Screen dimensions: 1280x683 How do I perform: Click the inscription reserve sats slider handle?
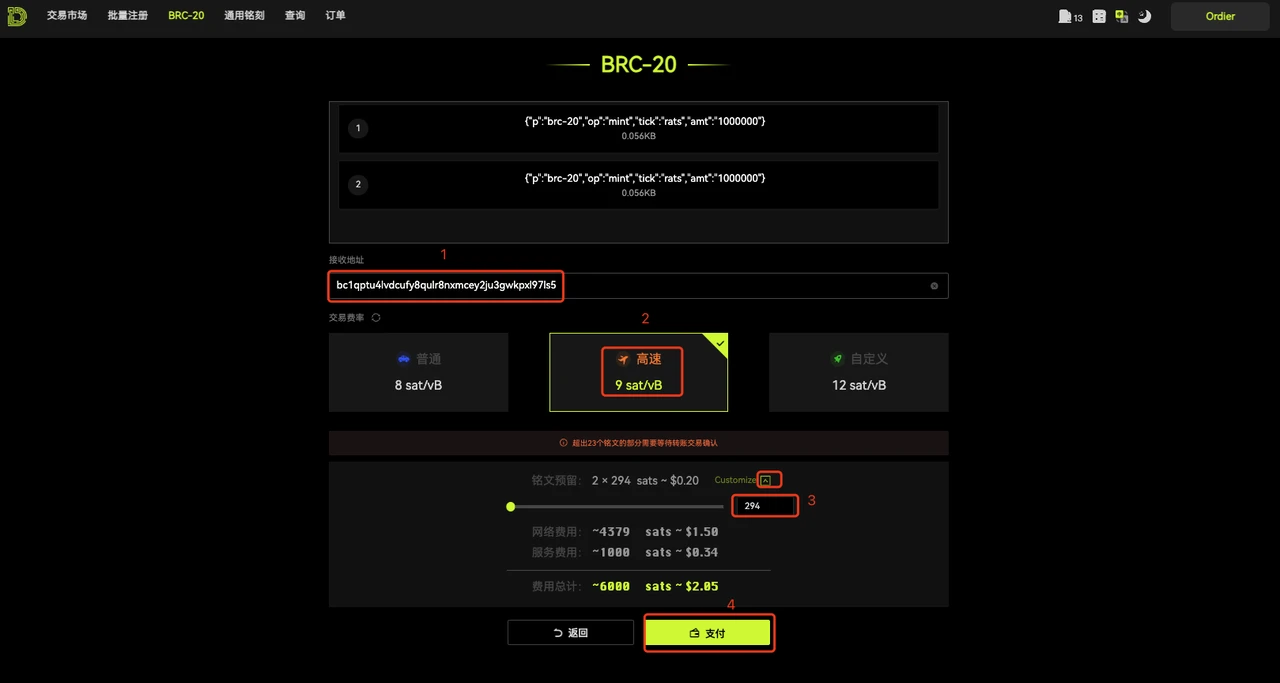tap(511, 507)
